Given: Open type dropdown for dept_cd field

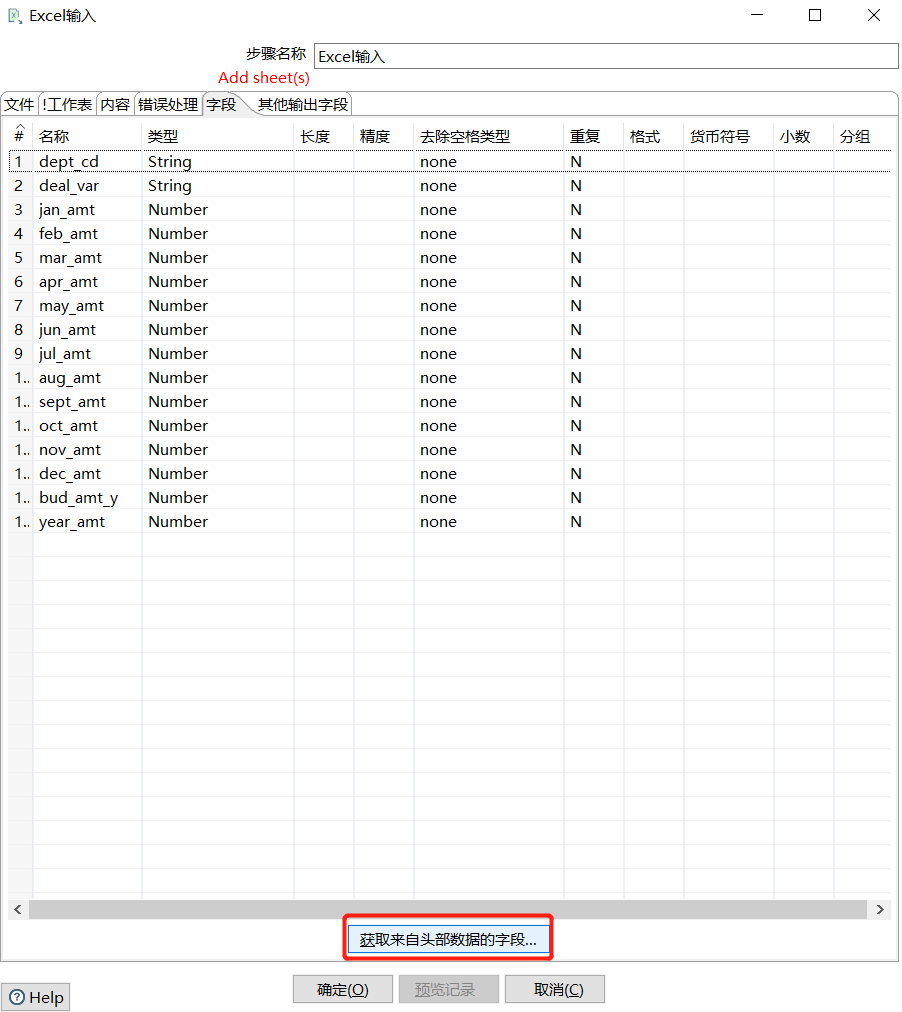Looking at the screenshot, I should pyautogui.click(x=220, y=161).
